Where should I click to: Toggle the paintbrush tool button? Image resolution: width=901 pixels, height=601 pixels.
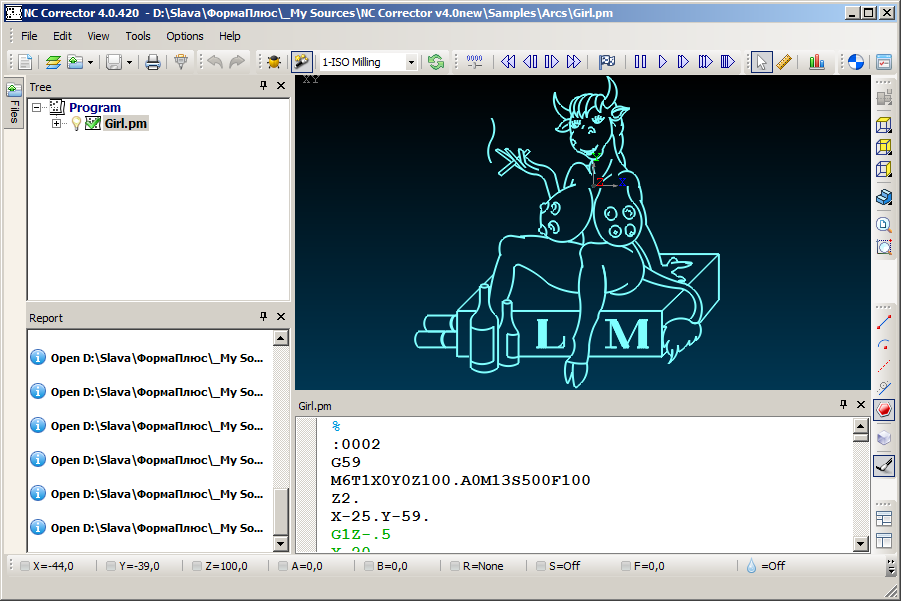coord(884,465)
